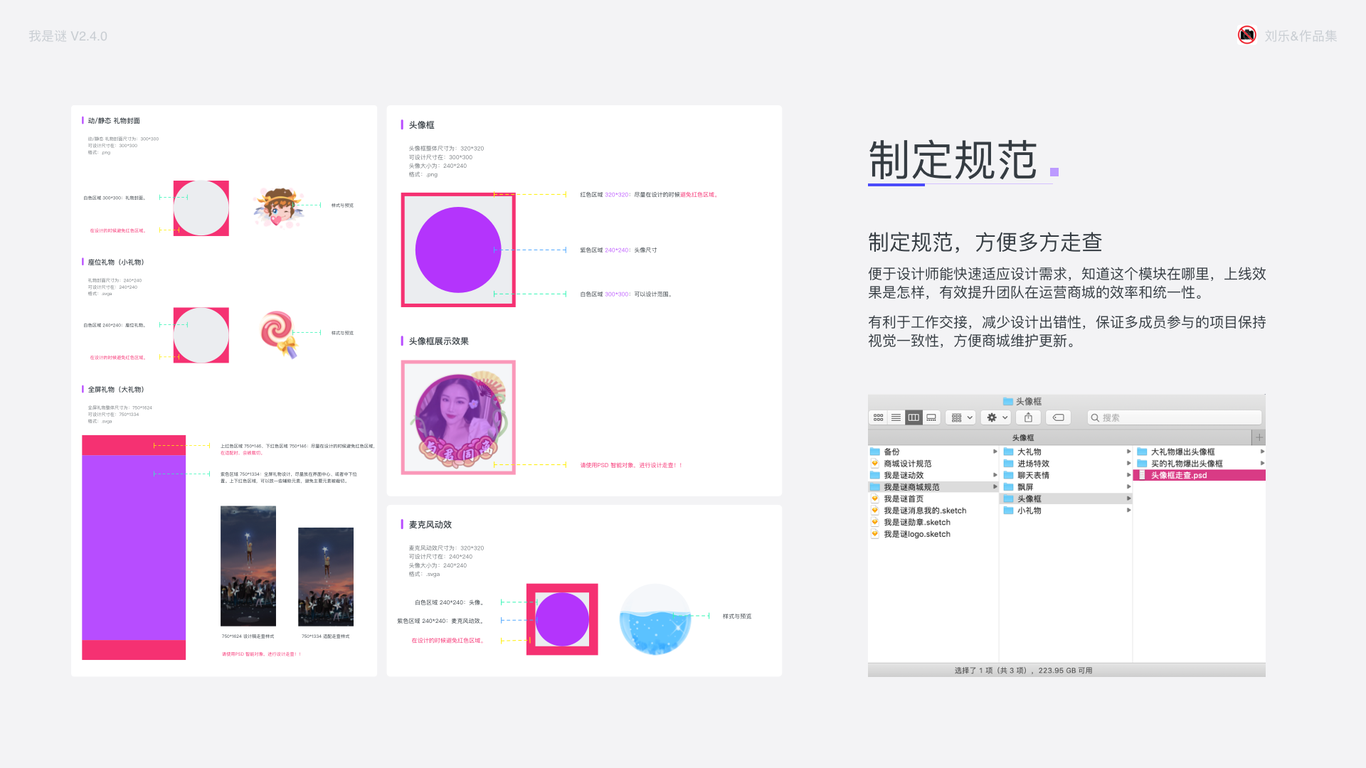Click the 备份 folder icon
This screenshot has width=1366, height=768.
click(875, 452)
